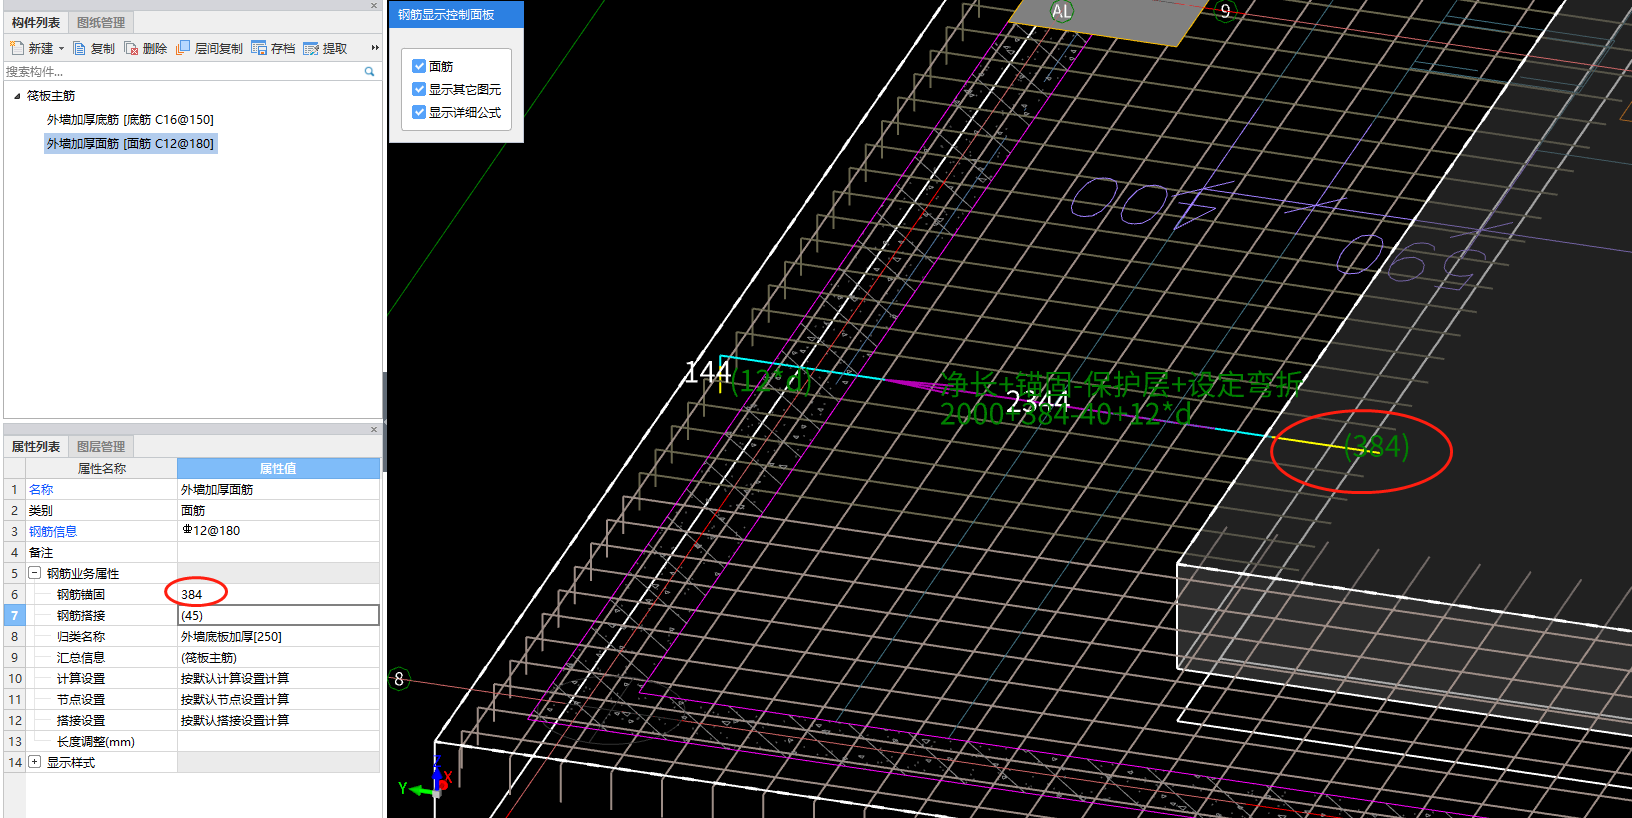Click the 计算设置 value 按默认计算设置计算
Viewport: 1632px width, 818px height.
pyautogui.click(x=278, y=678)
